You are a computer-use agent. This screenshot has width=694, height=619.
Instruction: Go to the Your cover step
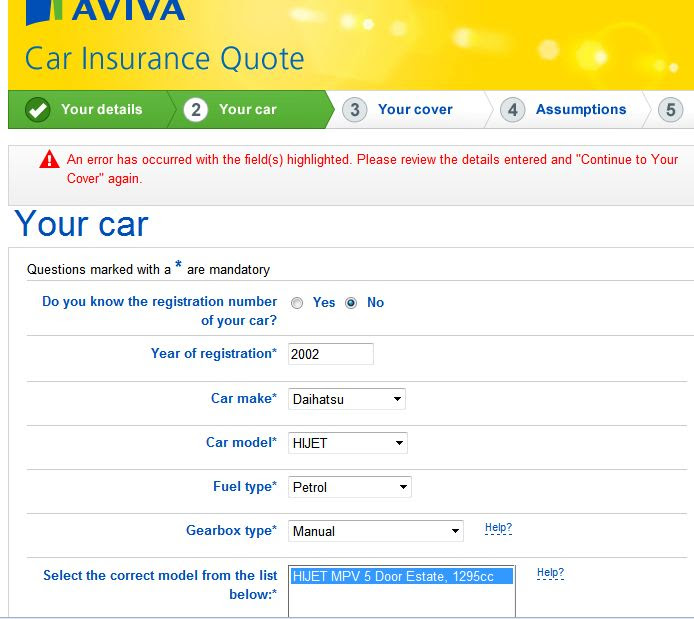(x=415, y=109)
